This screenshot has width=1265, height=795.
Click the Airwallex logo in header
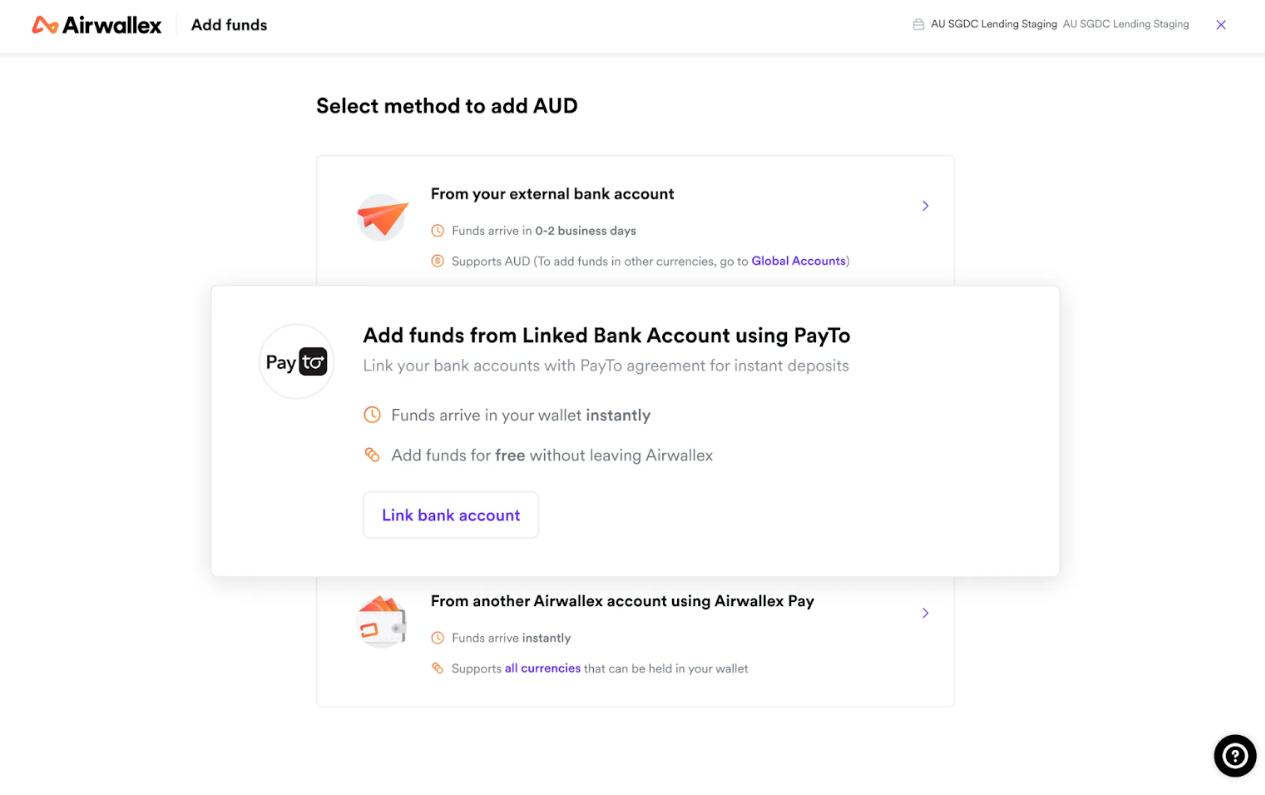(96, 25)
